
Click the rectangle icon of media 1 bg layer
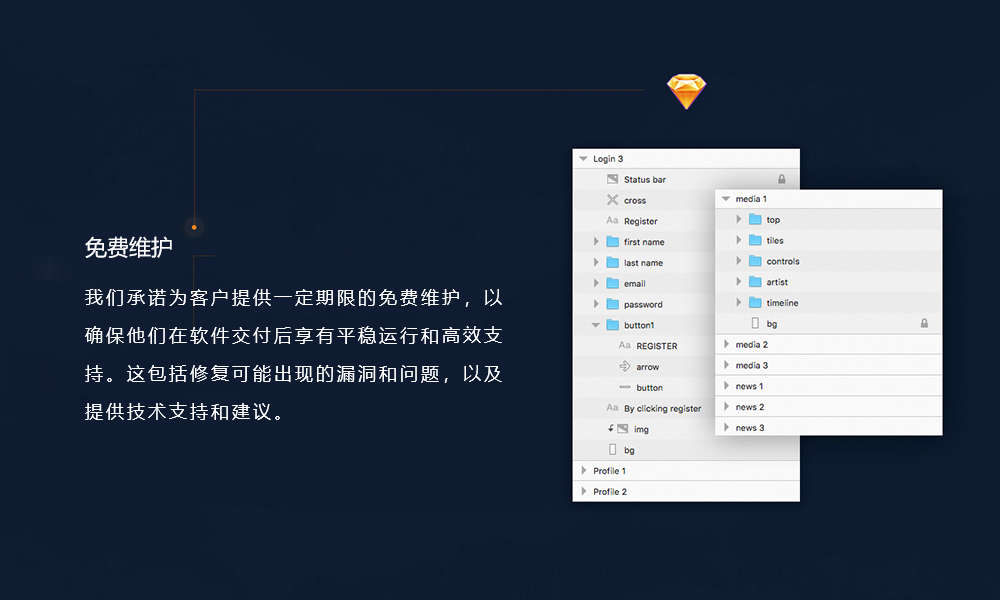coord(754,324)
